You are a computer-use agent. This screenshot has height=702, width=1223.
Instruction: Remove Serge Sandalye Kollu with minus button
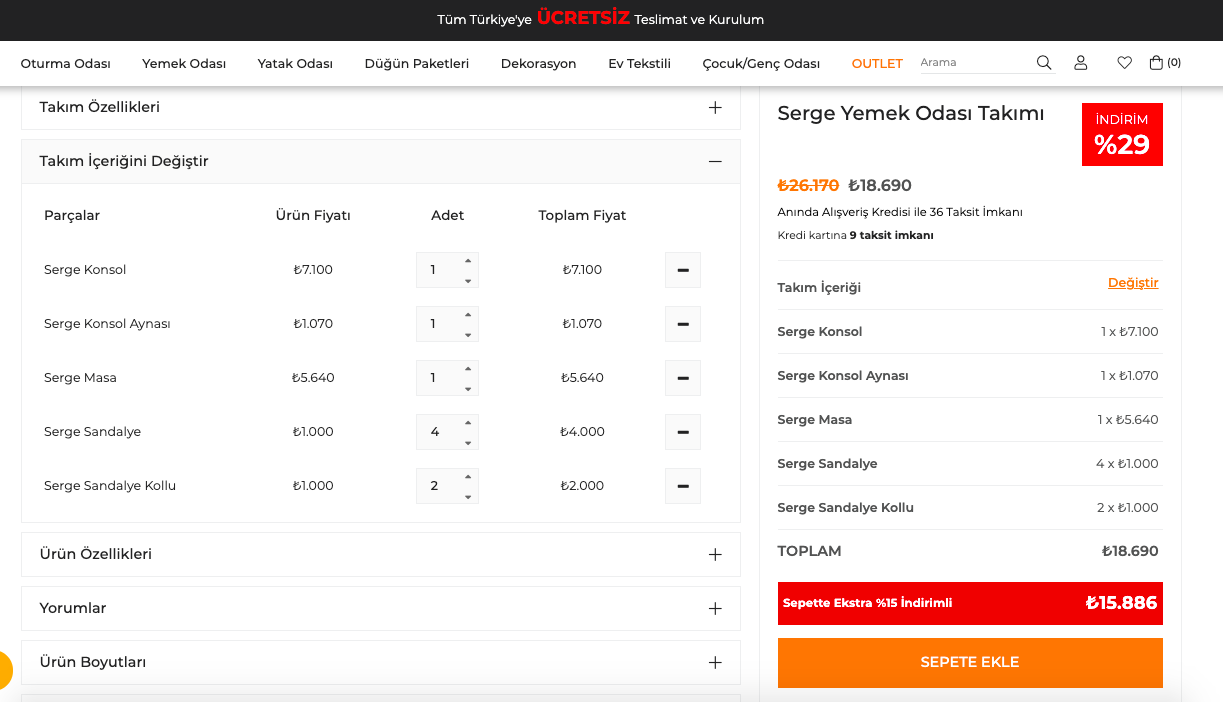(683, 486)
